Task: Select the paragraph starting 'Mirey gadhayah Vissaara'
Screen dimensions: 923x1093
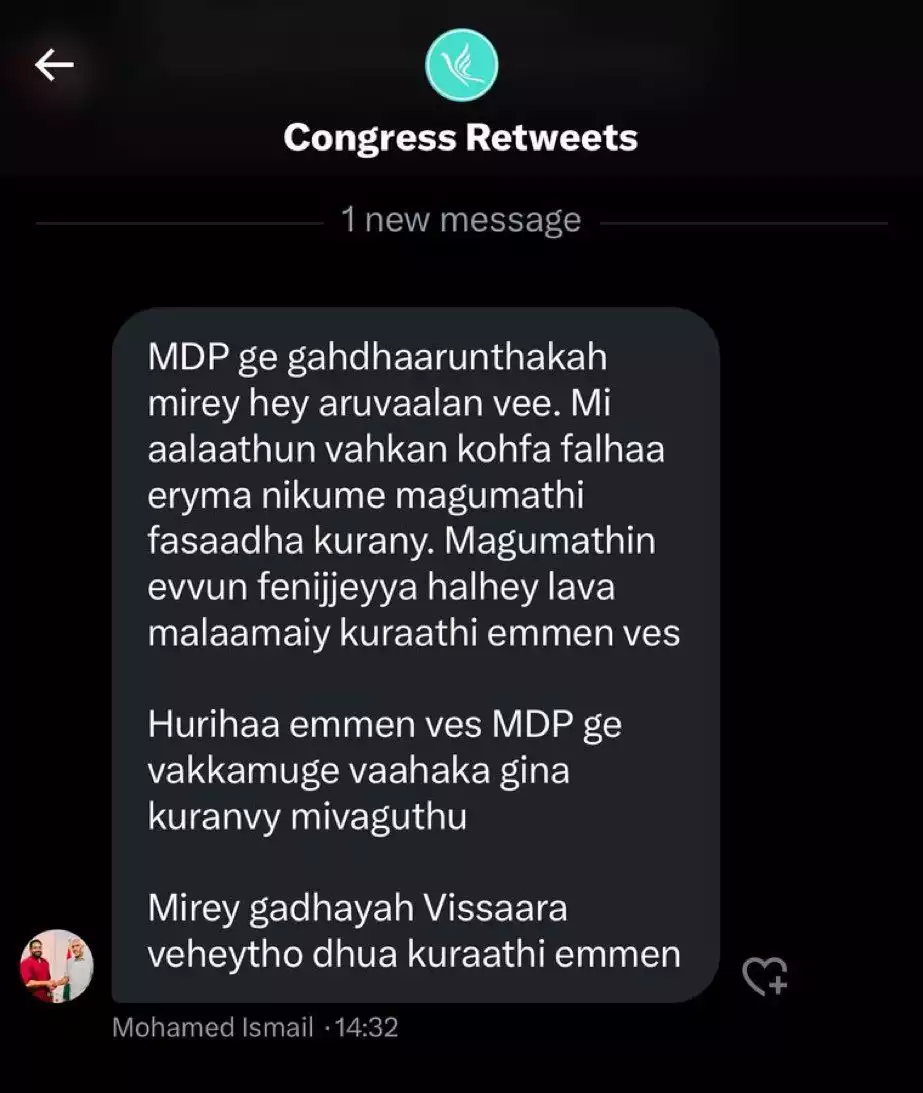Action: 414,931
